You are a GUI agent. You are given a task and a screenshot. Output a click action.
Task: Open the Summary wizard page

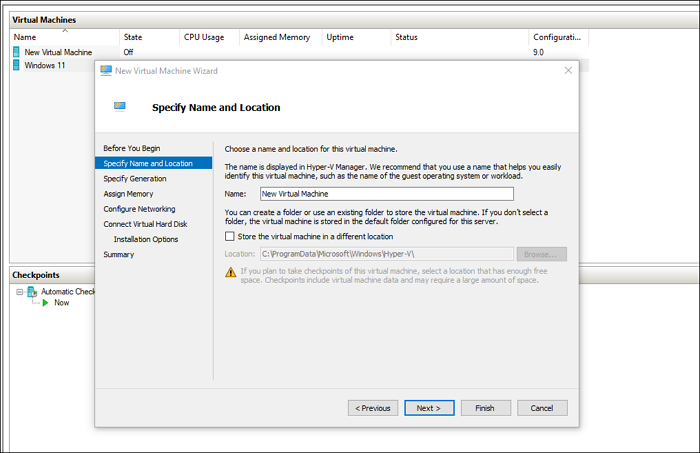tap(118, 255)
